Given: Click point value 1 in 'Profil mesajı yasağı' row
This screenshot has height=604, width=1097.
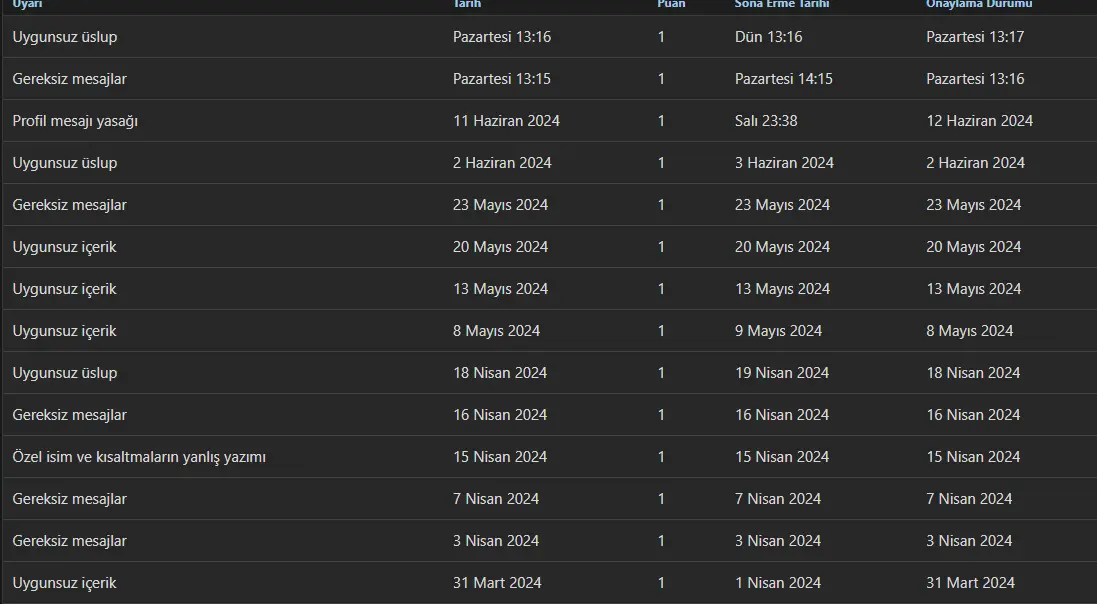Looking at the screenshot, I should point(661,121).
